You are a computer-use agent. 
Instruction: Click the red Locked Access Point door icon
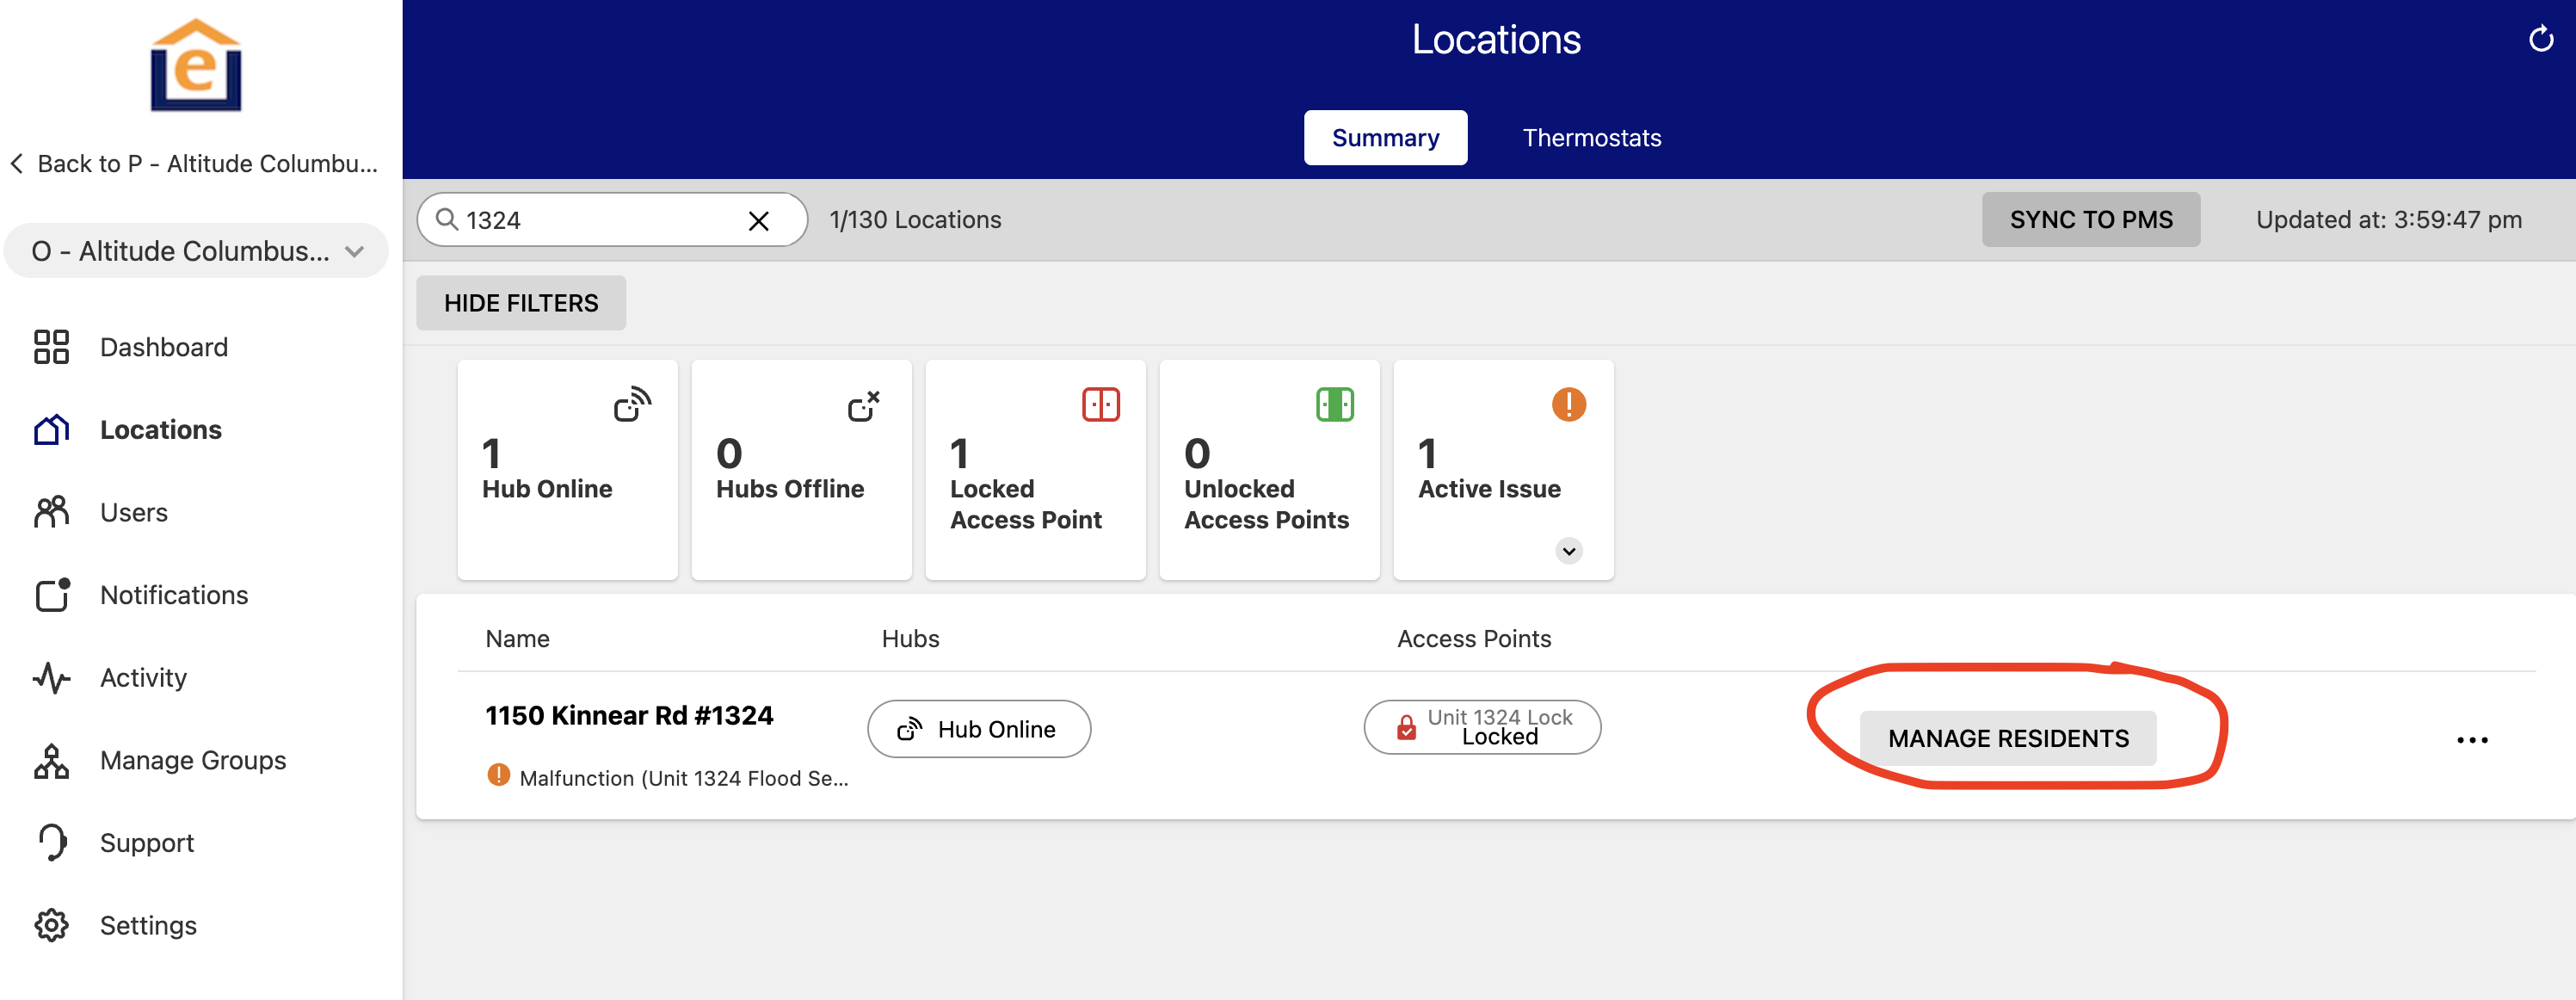pos(1100,405)
